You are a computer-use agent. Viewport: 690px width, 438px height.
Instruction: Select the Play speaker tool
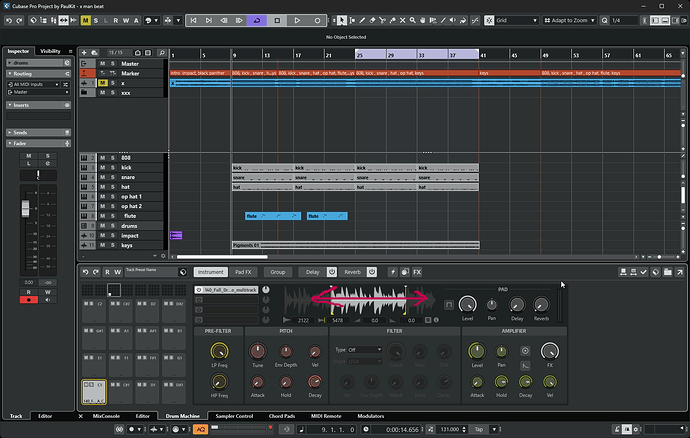click(x=453, y=20)
